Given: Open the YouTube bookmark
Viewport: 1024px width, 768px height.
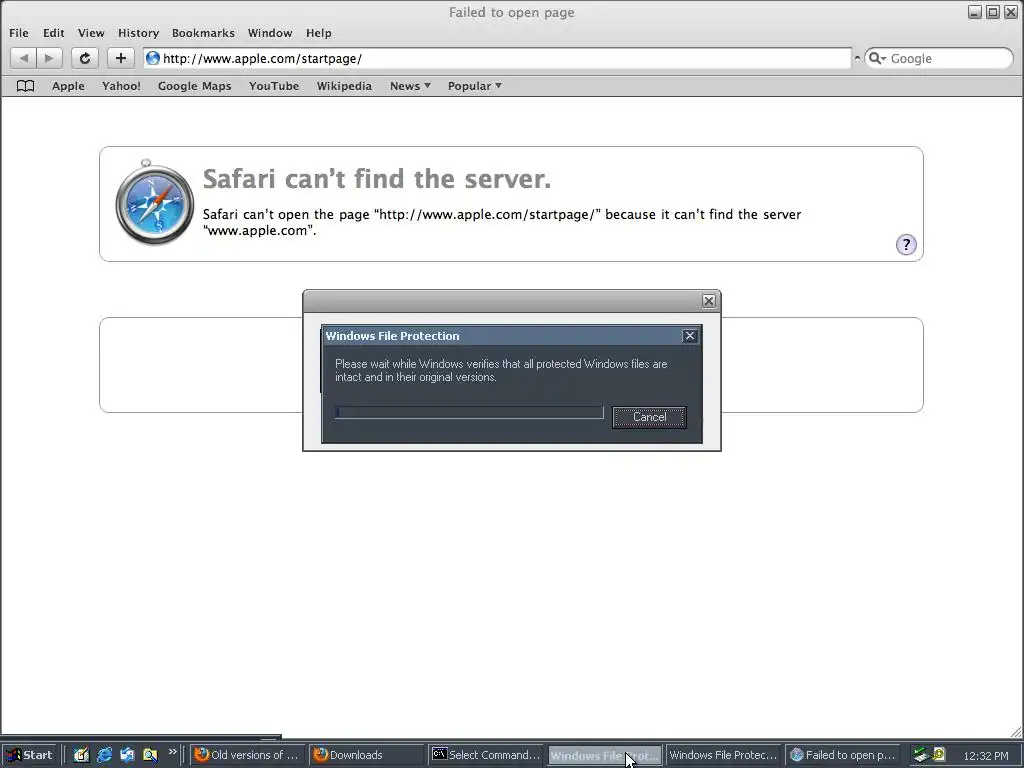Looking at the screenshot, I should pyautogui.click(x=274, y=86).
